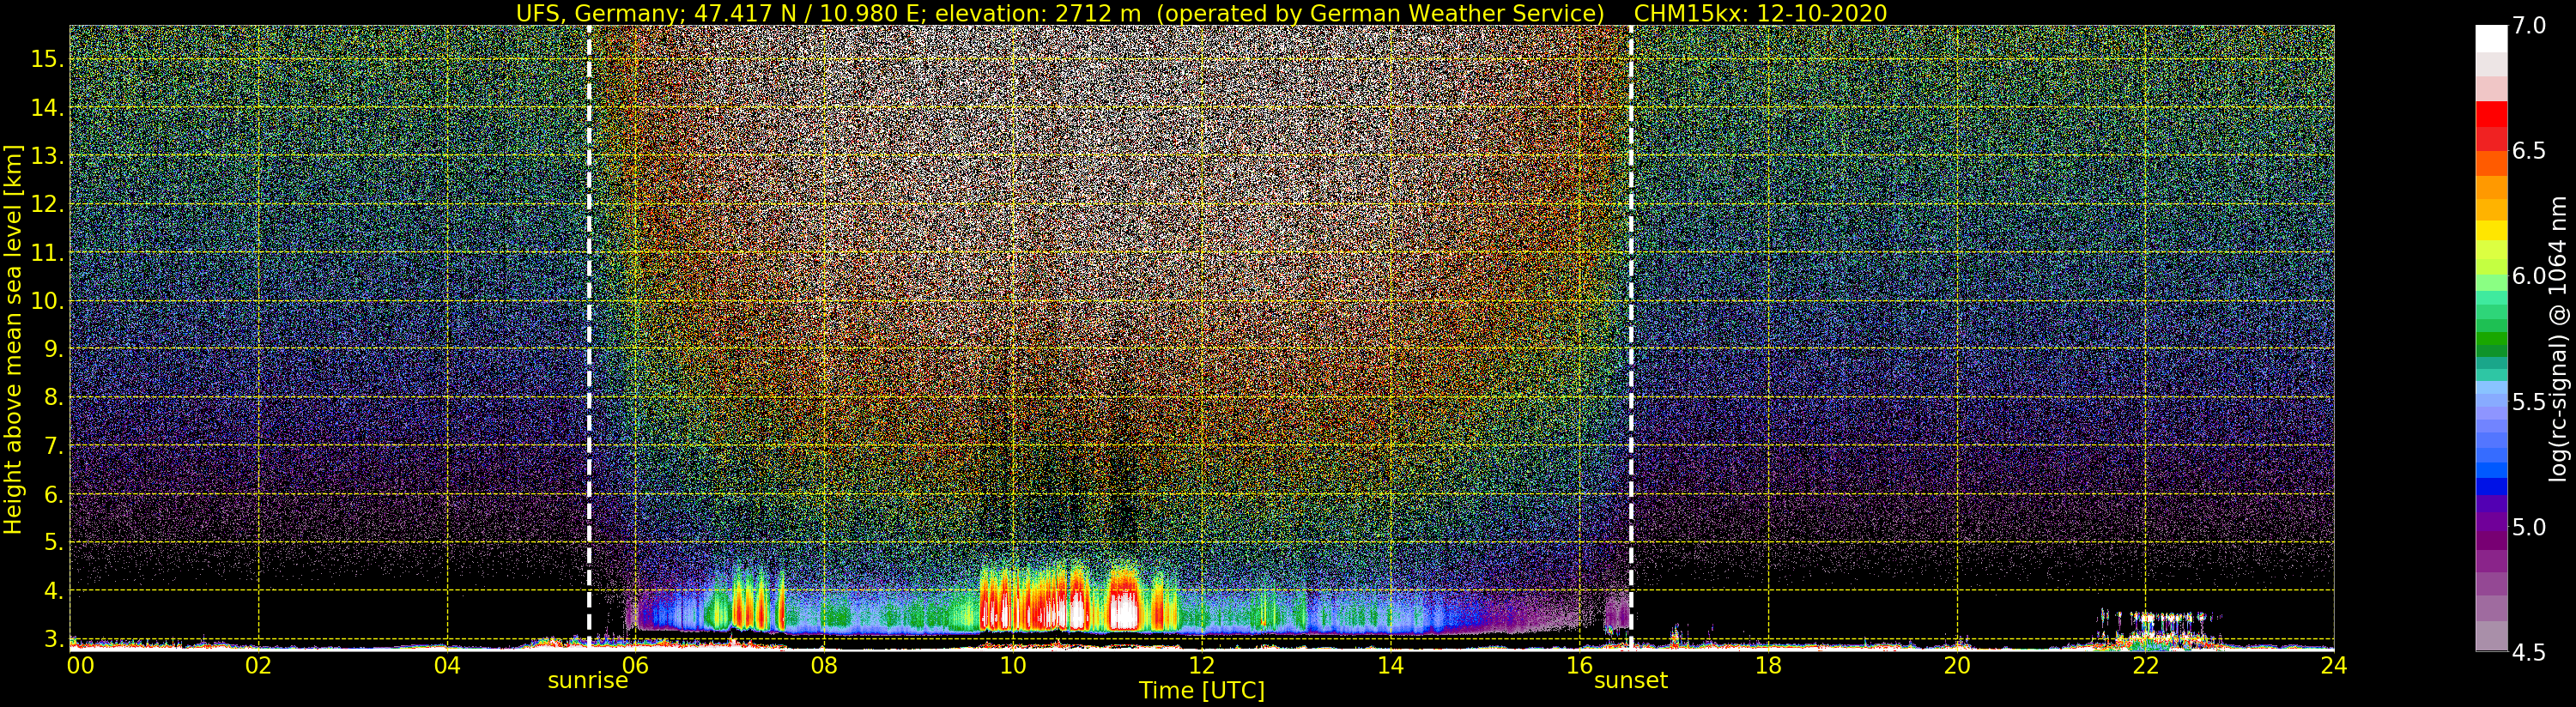Click the colorbar value '6.5'
Screen dimensions: 2576x707
pos(2528,151)
